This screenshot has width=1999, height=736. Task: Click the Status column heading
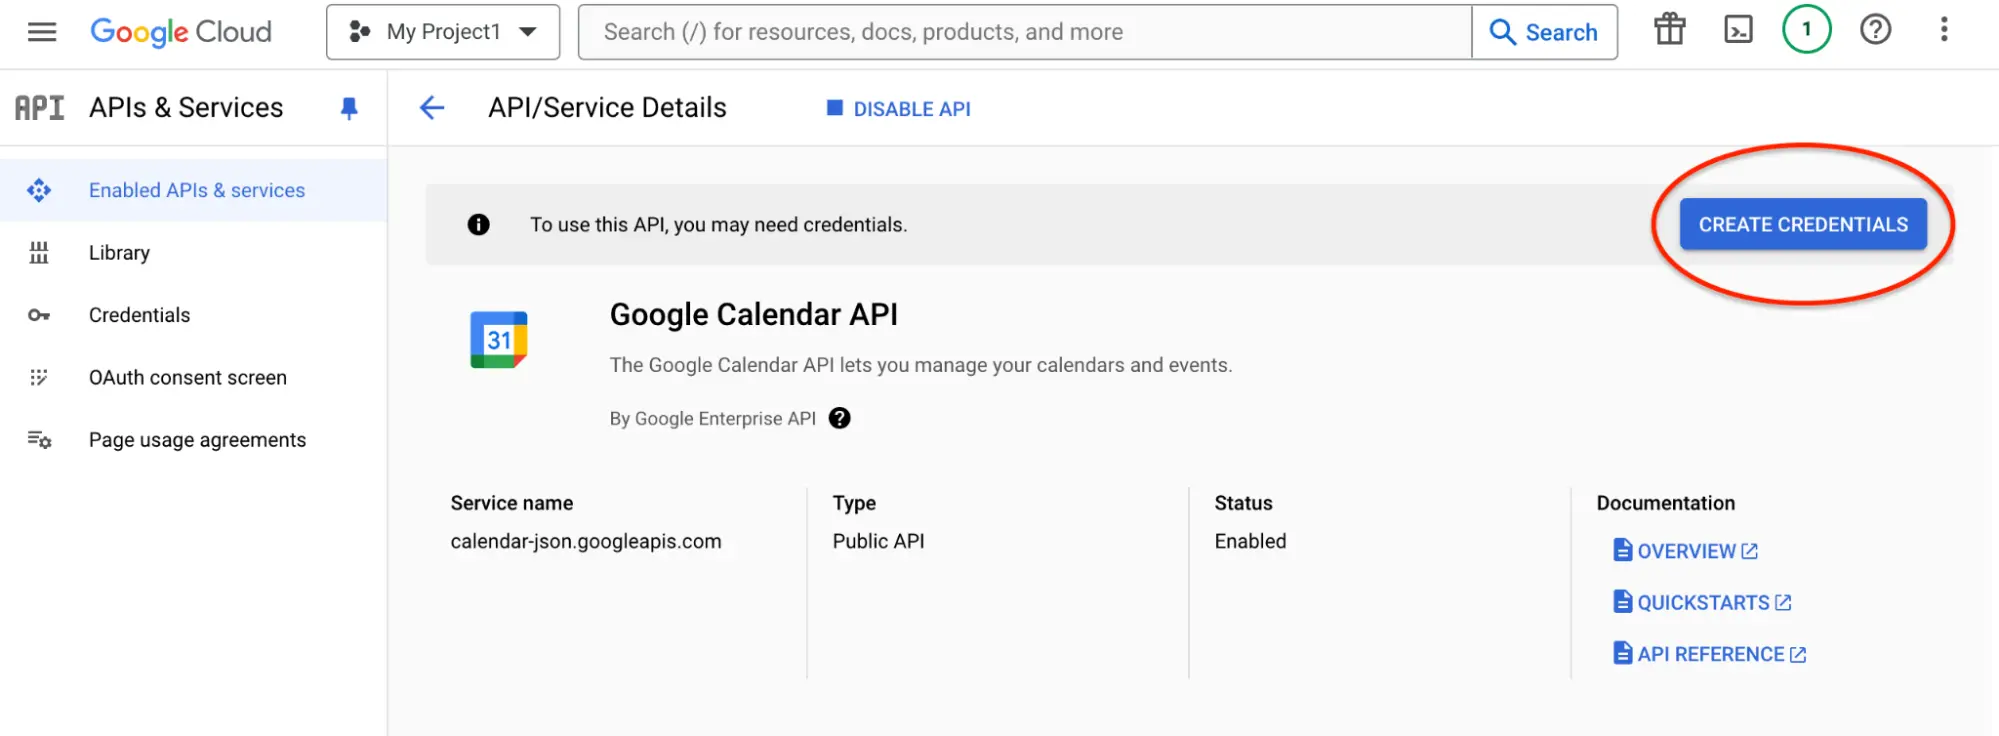click(x=1243, y=503)
